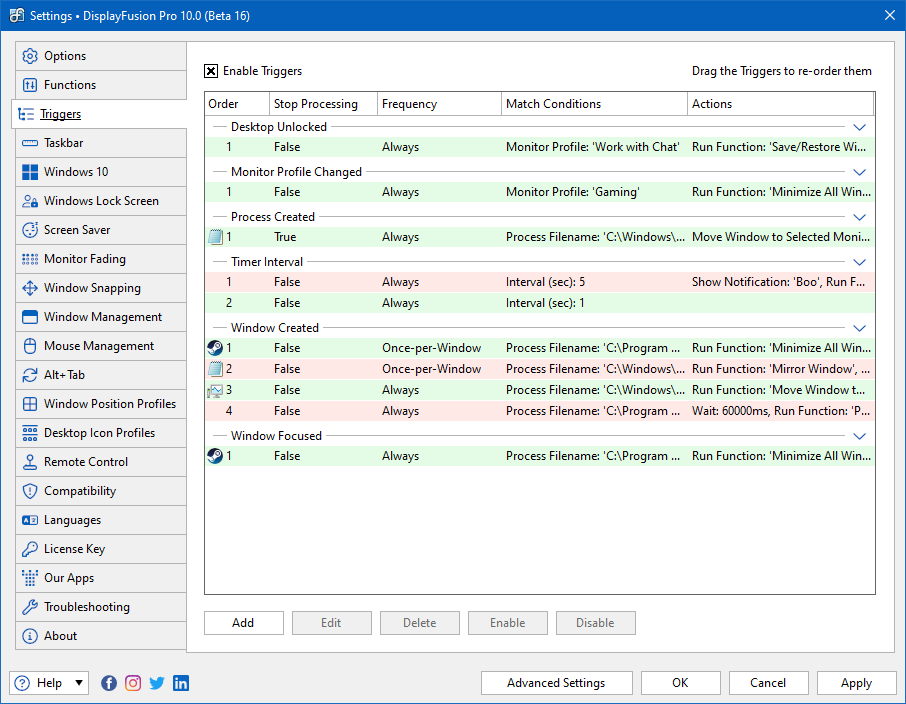Click the Options gear icon in sidebar
Image resolution: width=906 pixels, height=704 pixels.
point(29,56)
